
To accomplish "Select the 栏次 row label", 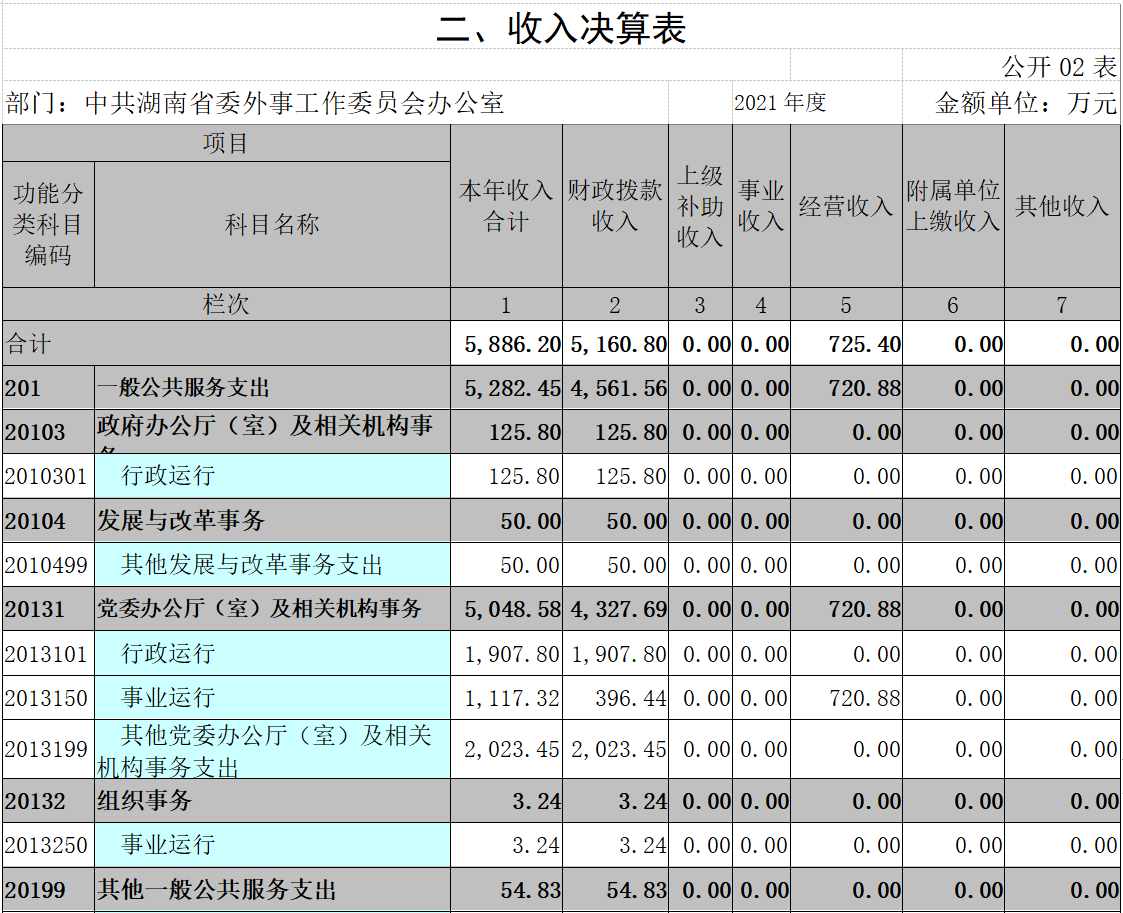I will [226, 304].
